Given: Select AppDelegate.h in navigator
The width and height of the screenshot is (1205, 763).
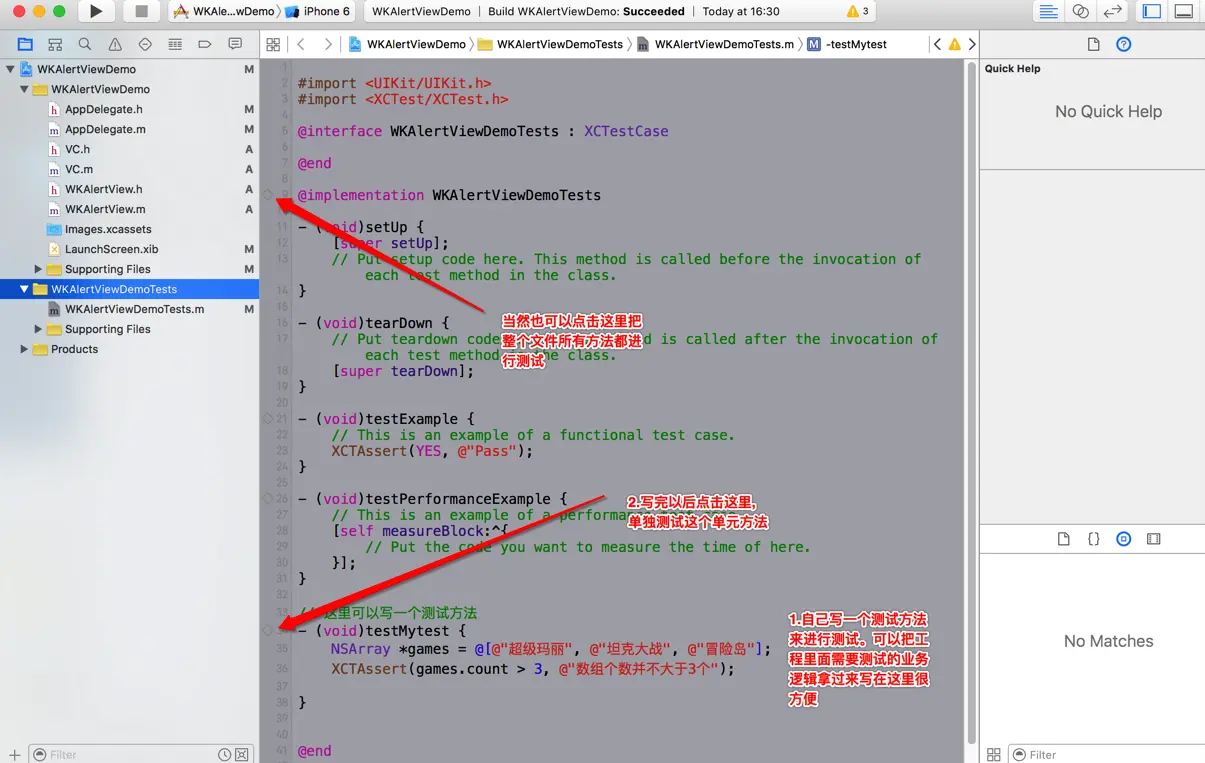Looking at the screenshot, I should (104, 109).
